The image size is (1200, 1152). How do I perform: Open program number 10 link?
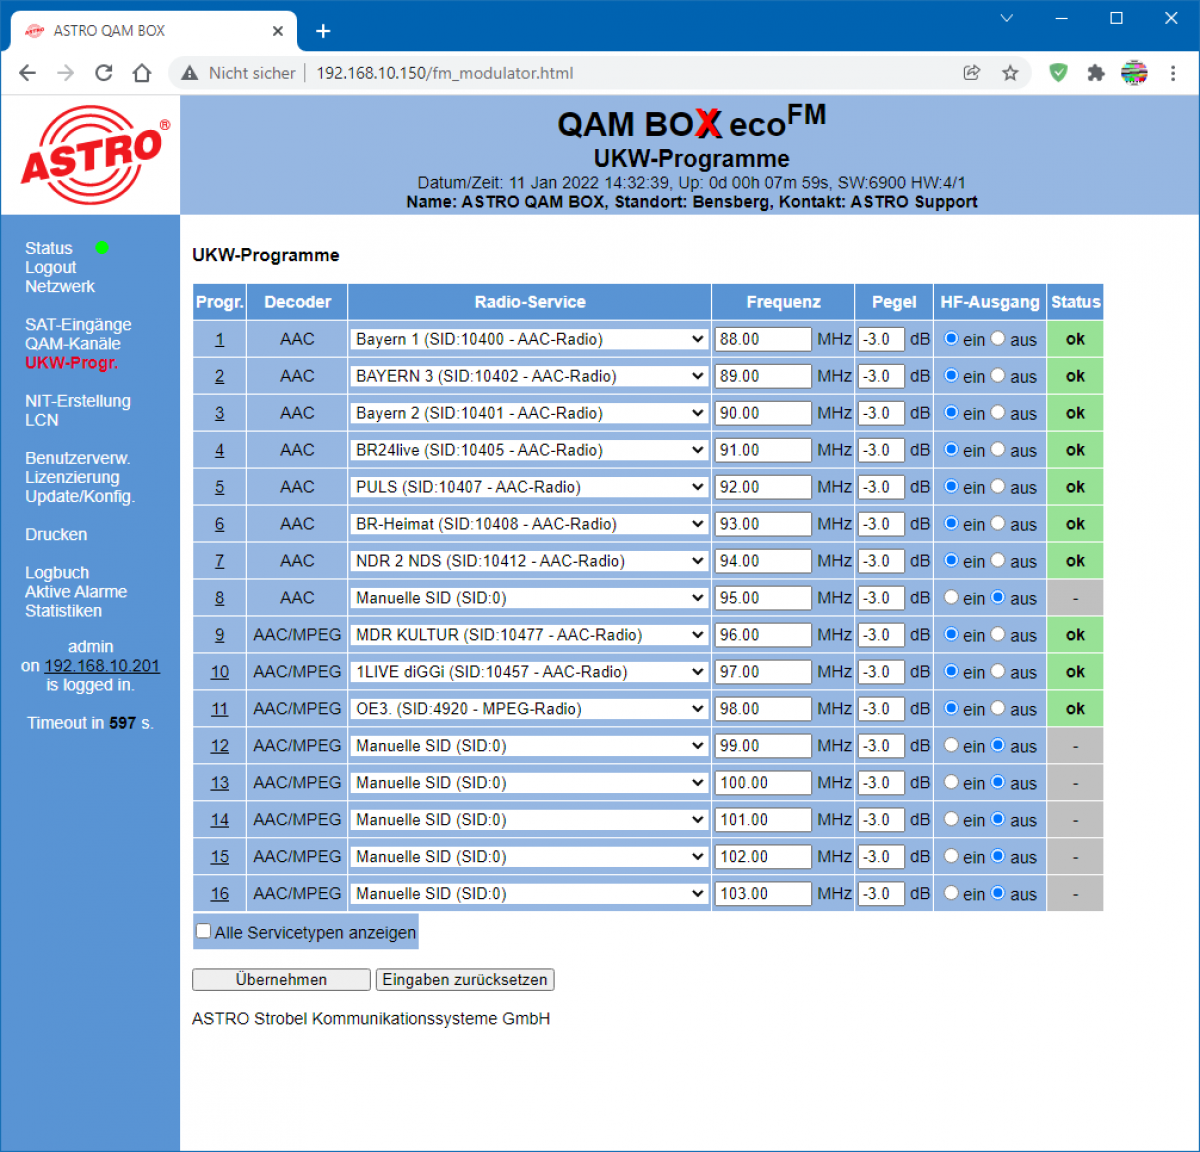(219, 673)
